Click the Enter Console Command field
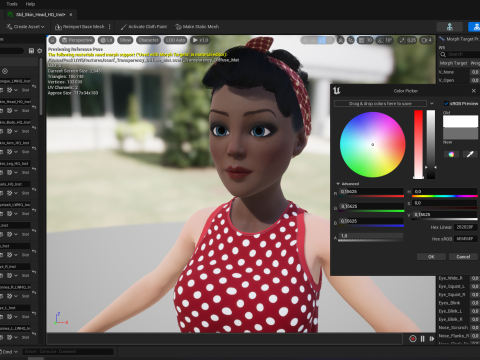 point(68,351)
